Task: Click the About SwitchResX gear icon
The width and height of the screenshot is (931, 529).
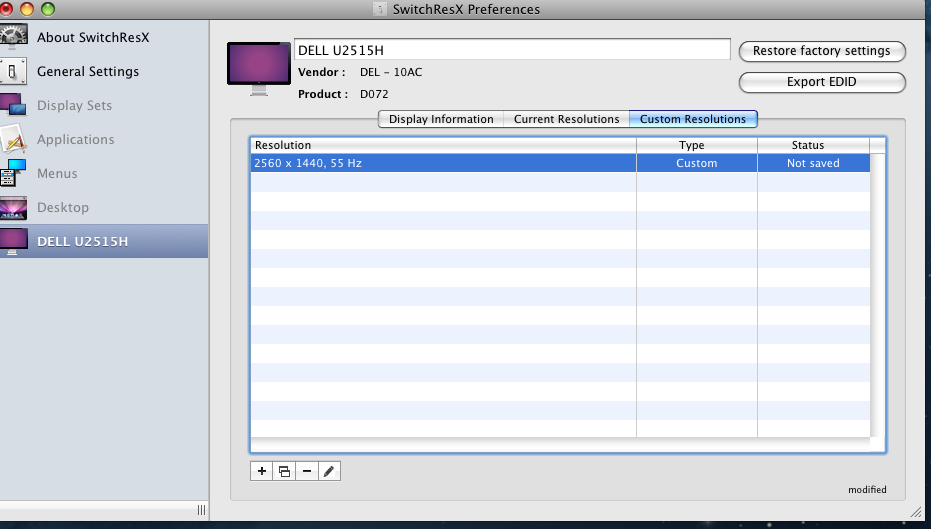Action: (x=13, y=37)
